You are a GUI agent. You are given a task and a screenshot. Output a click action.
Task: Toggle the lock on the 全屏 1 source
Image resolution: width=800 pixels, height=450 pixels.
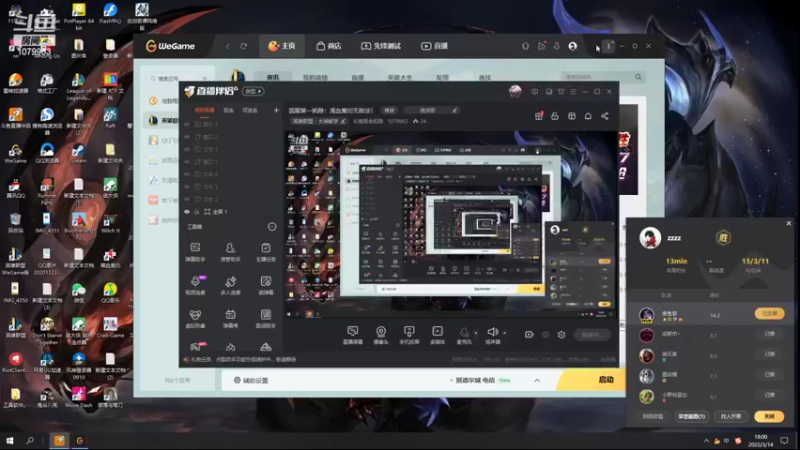click(197, 212)
